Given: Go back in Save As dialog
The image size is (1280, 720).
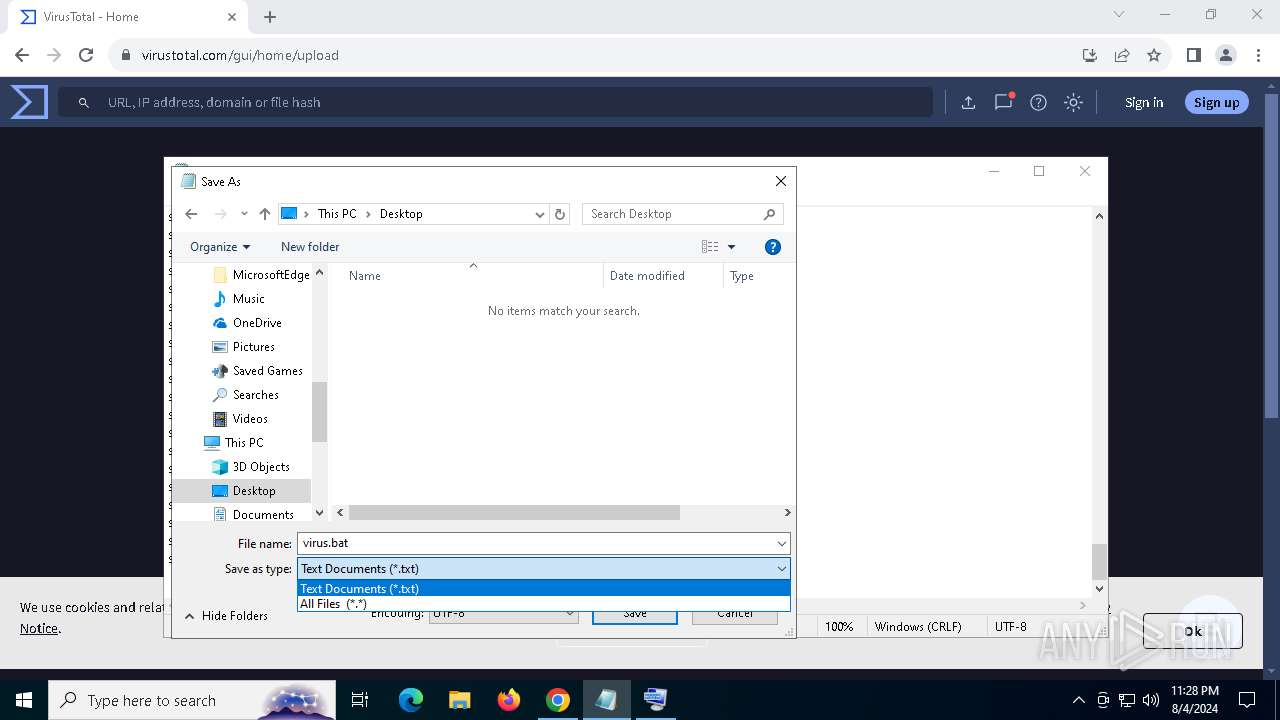Looking at the screenshot, I should (x=191, y=214).
